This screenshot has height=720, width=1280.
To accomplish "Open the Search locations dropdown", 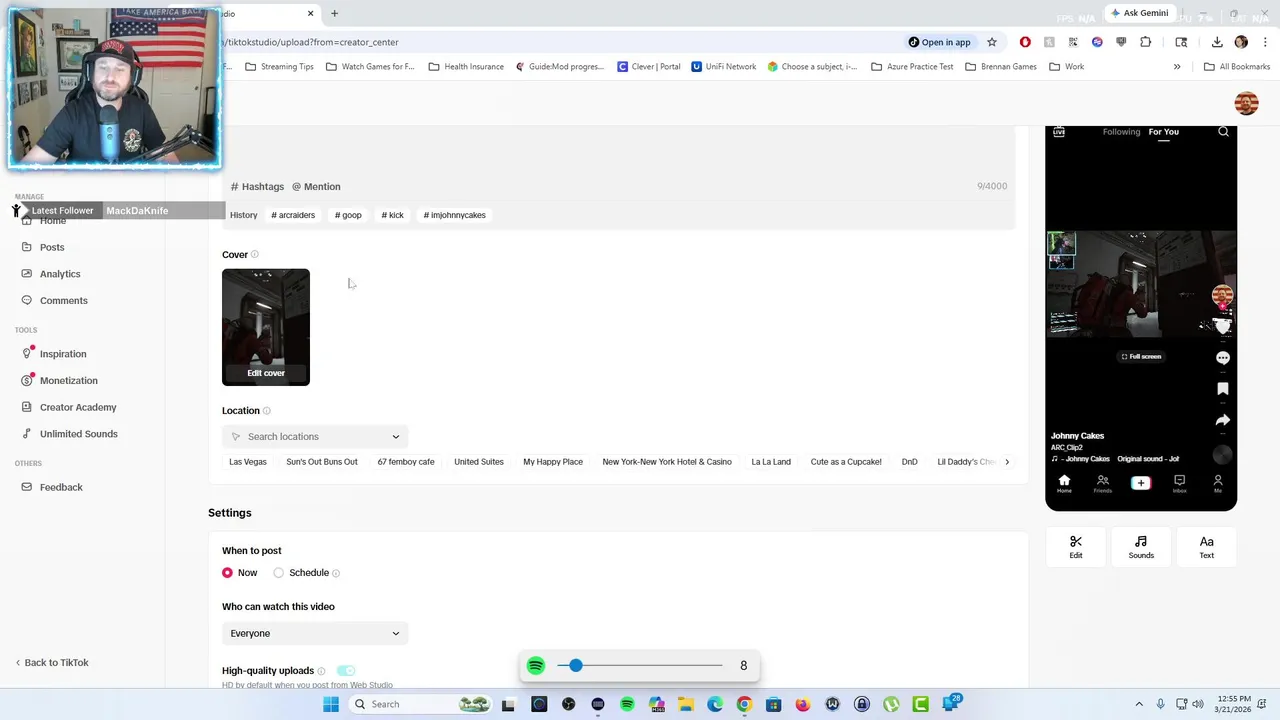I will point(315,437).
